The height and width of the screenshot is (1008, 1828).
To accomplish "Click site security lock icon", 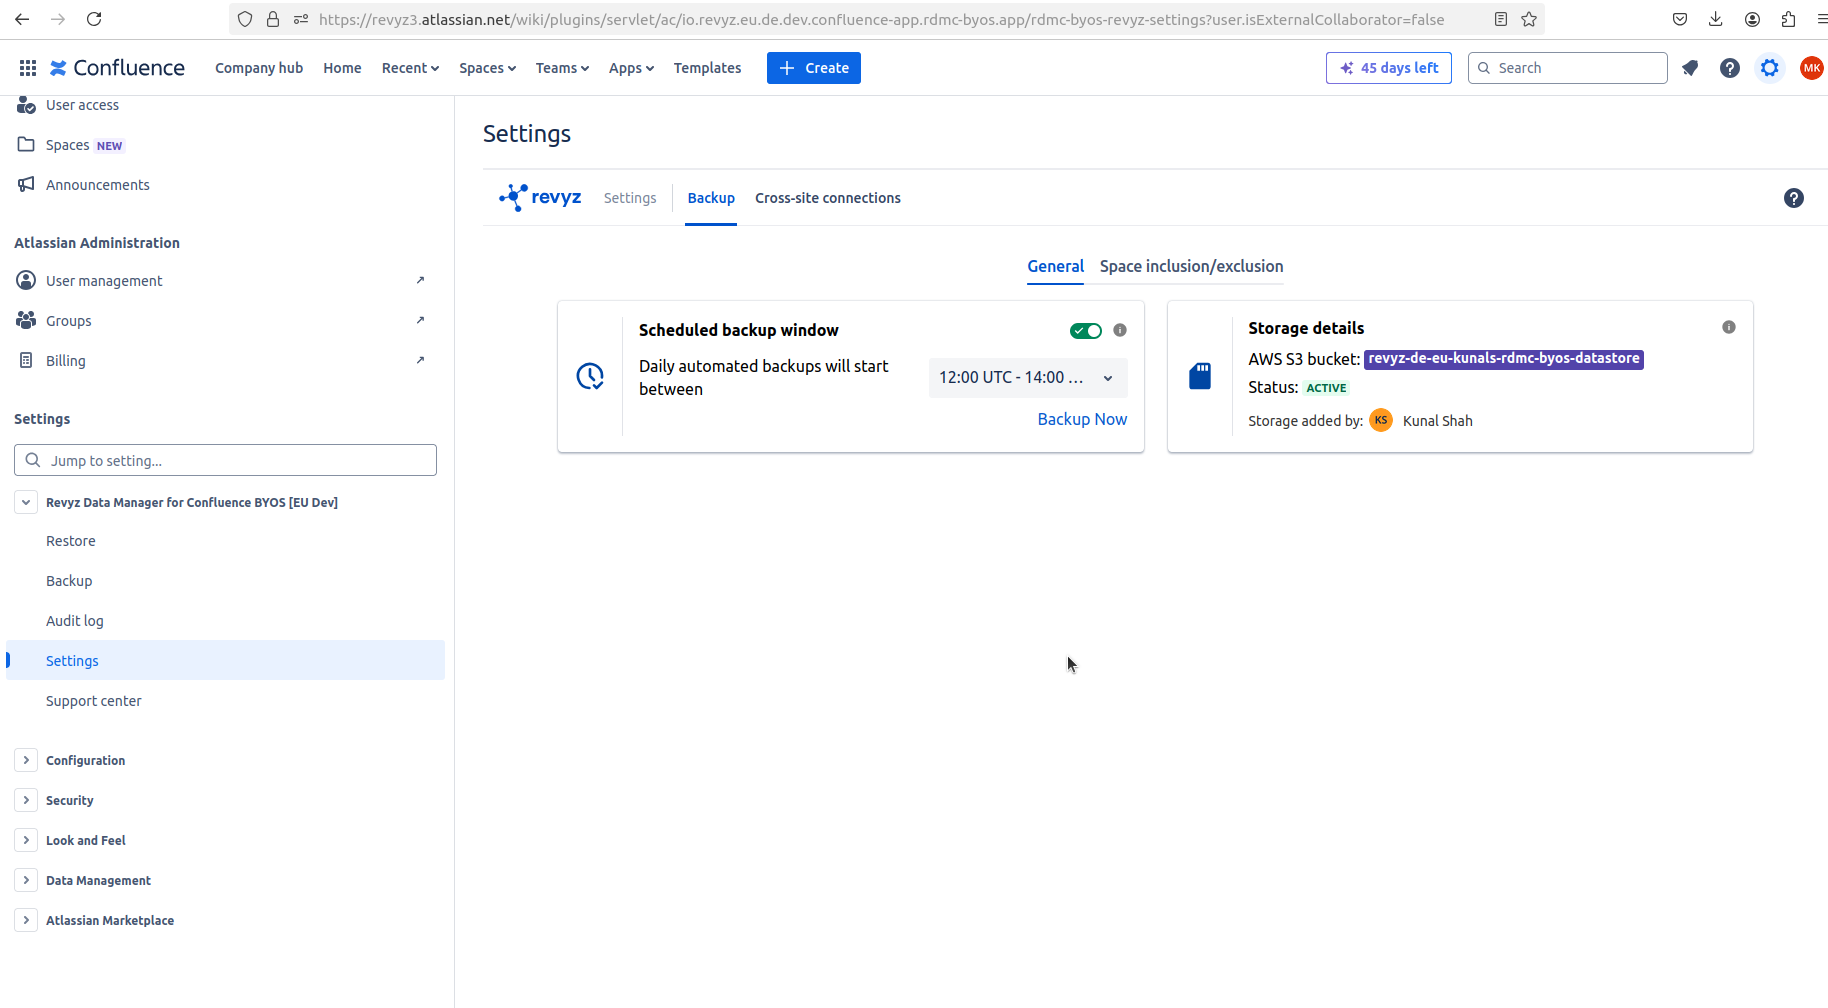I will 273,19.
